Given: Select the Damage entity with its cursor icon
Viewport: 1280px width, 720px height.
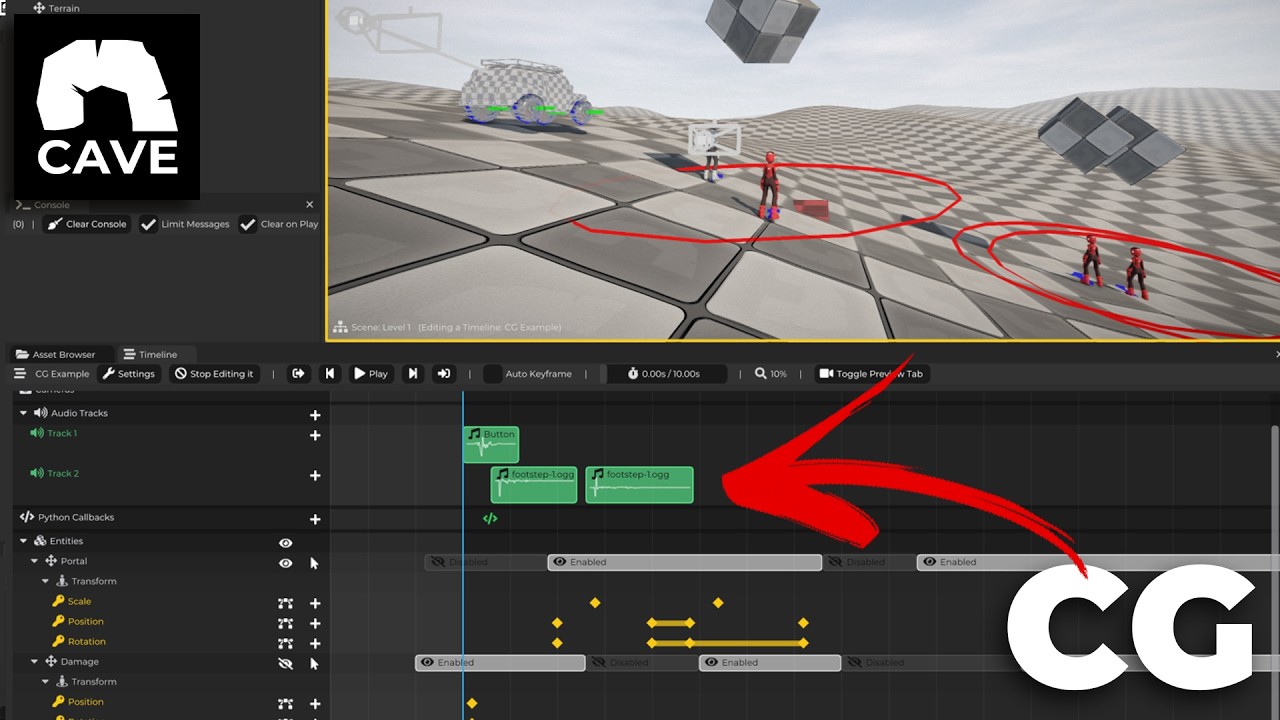Looking at the screenshot, I should point(314,663).
